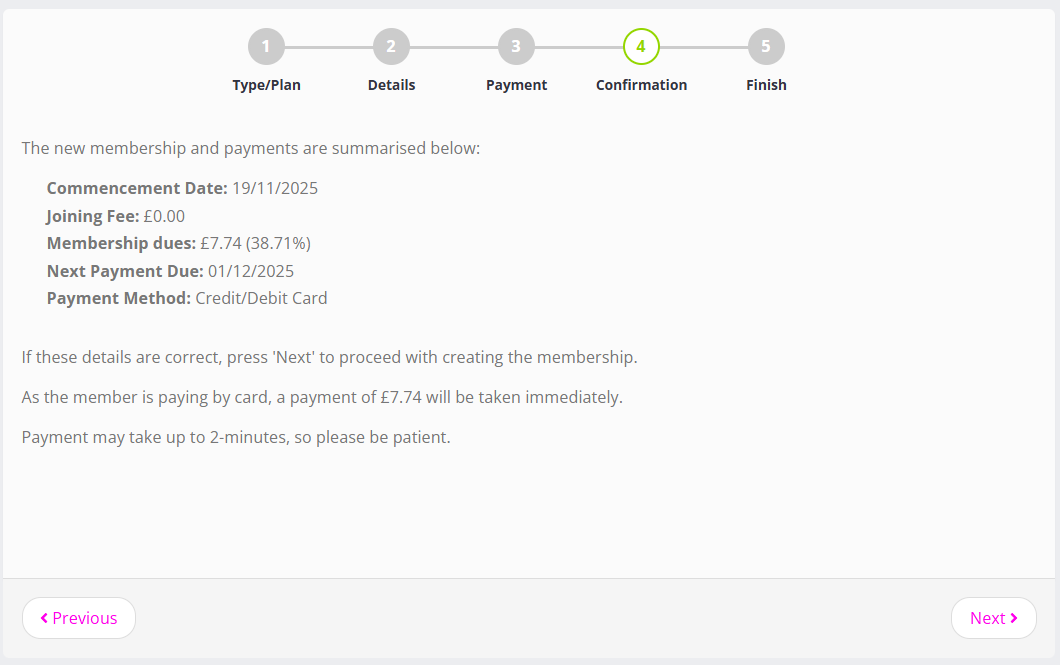Click the step 3 circle icon
Viewport: 1060px width, 665px height.
[516, 46]
